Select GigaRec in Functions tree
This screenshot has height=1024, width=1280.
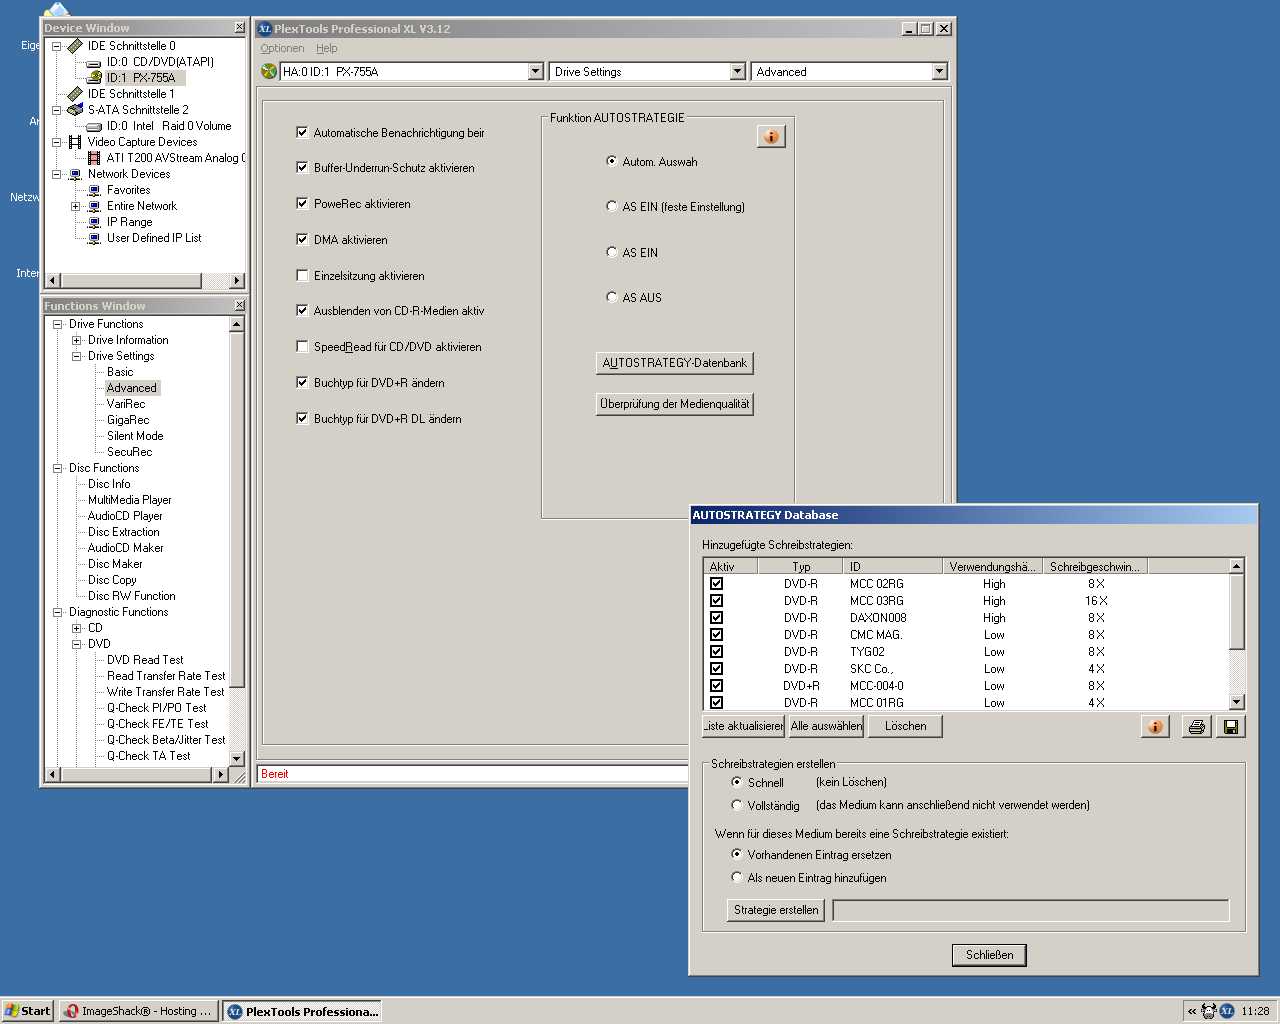click(128, 420)
